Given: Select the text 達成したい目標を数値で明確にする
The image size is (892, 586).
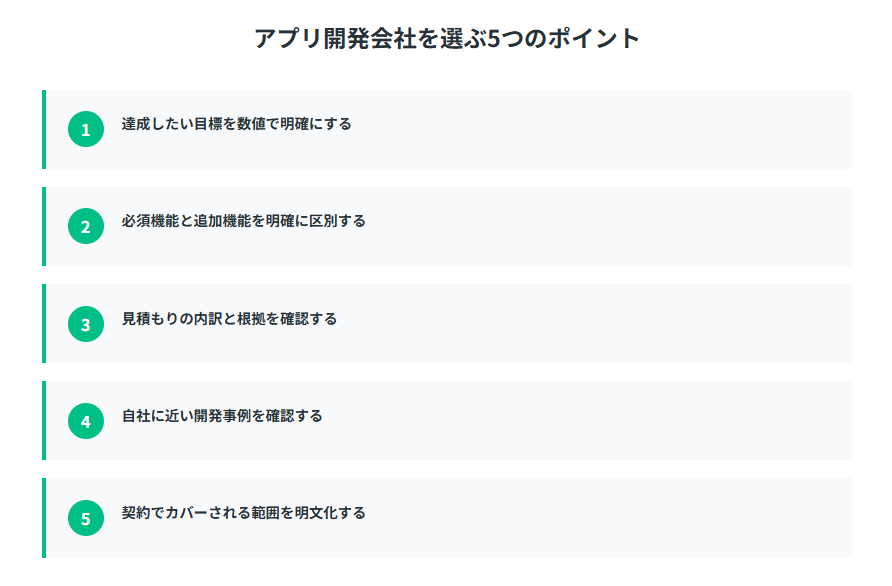Looking at the screenshot, I should tap(236, 124).
